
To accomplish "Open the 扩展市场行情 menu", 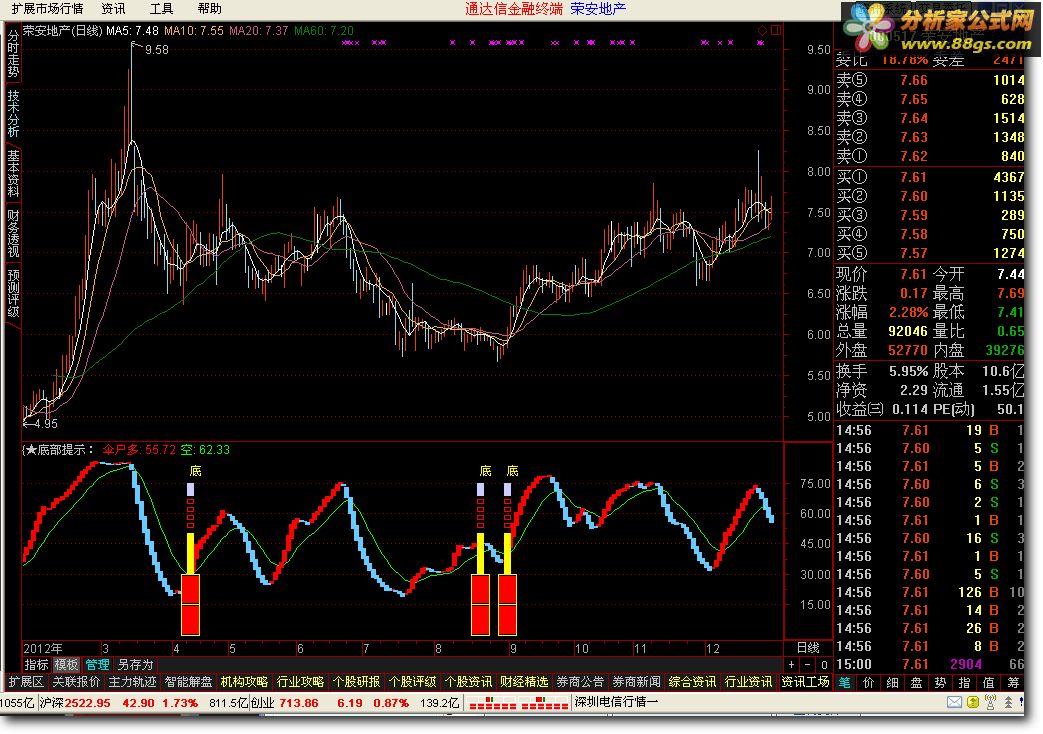I will (47, 9).
